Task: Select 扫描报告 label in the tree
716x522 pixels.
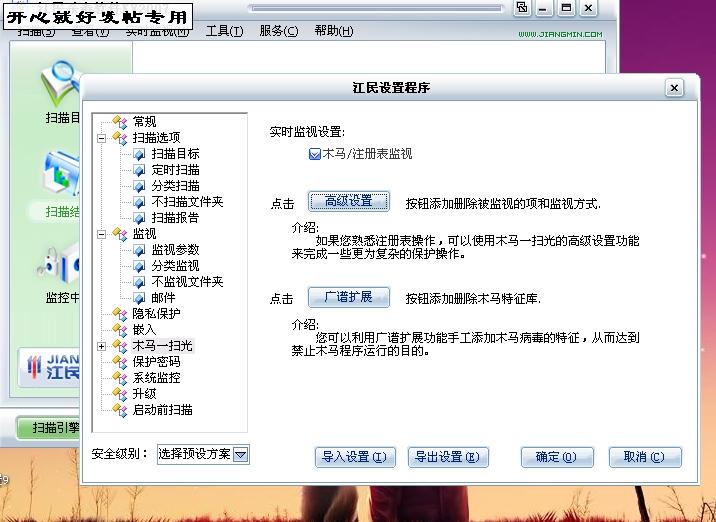Action: (x=175, y=218)
